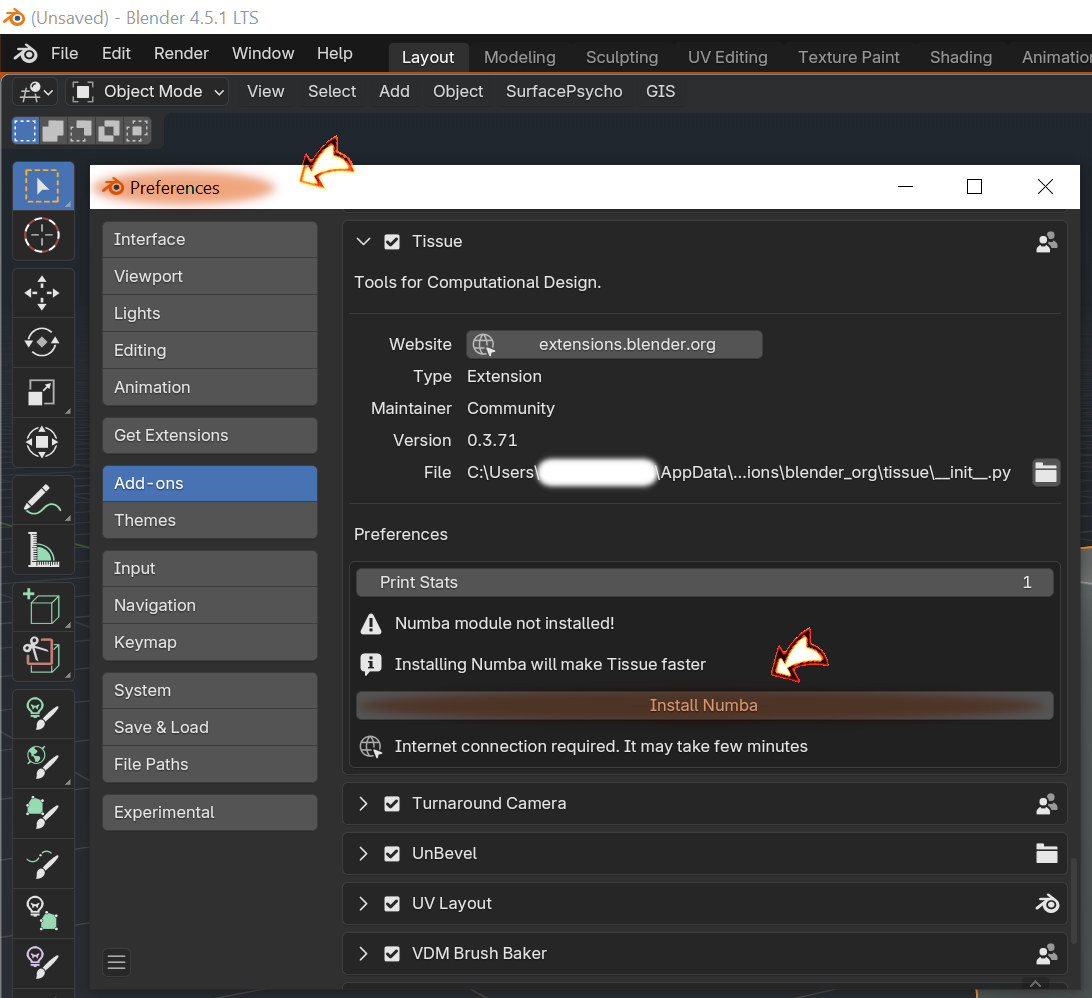Click the community icon on VDM Brush Baker row
Screen dimensions: 1092x998
pos(1046,953)
